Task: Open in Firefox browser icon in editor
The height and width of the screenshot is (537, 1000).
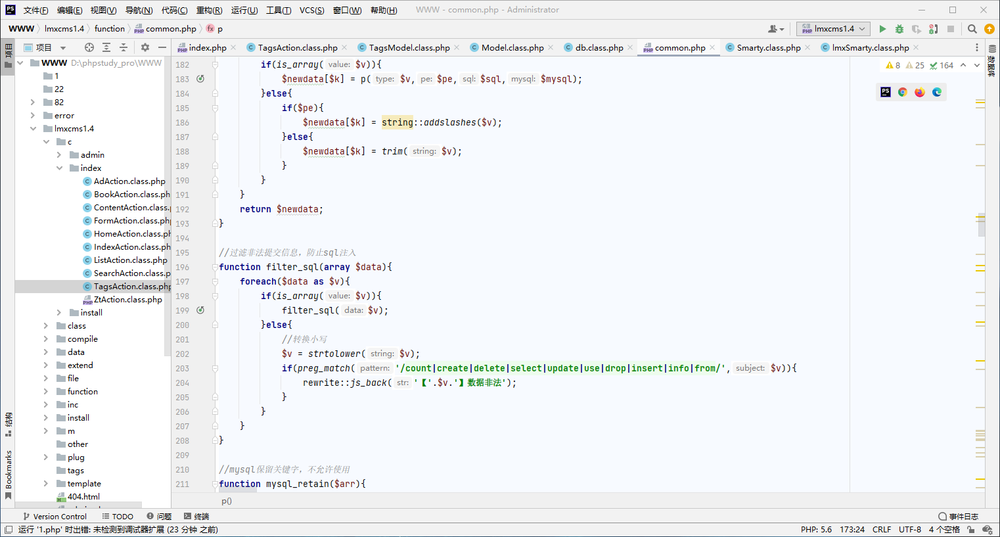Action: (920, 92)
